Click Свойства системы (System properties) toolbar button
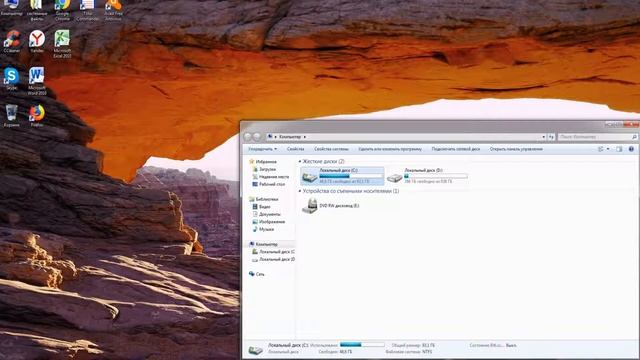 [x=331, y=149]
